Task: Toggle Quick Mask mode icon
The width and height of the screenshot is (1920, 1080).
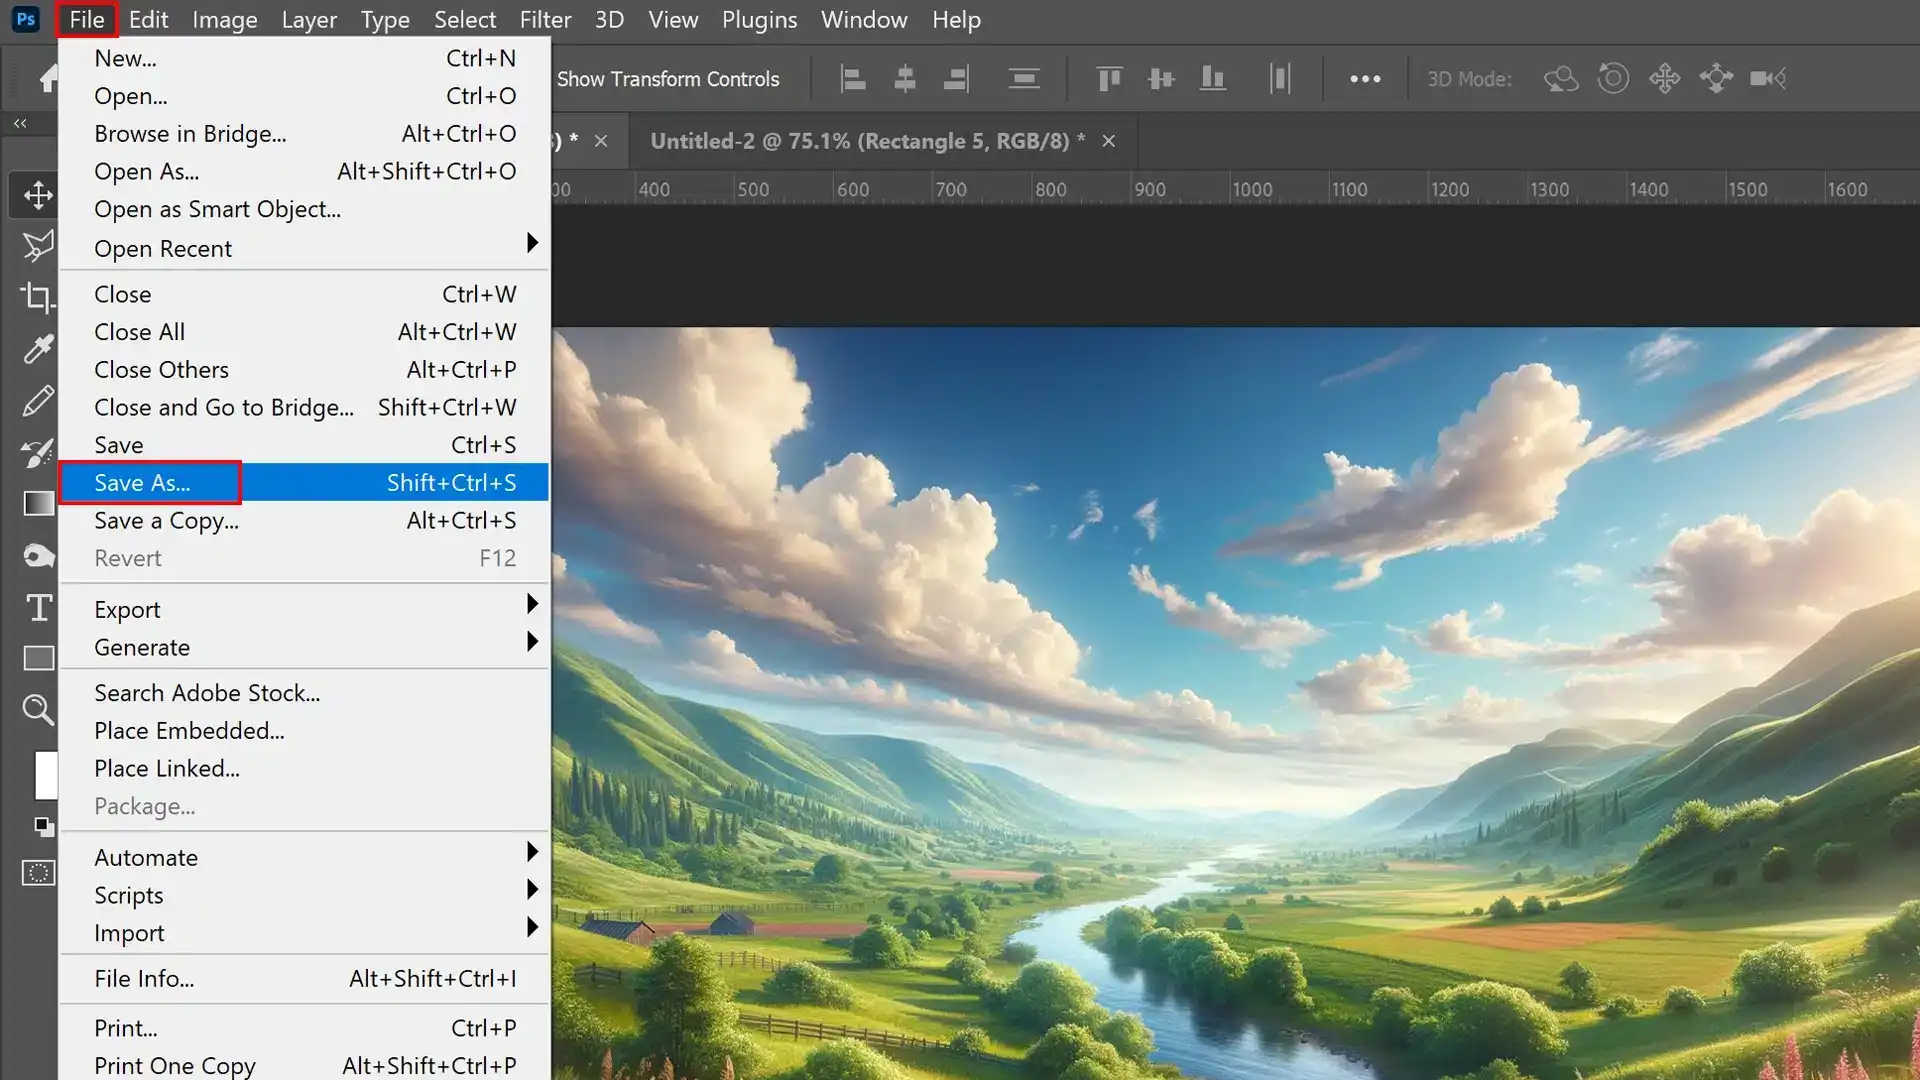Action: tap(38, 873)
